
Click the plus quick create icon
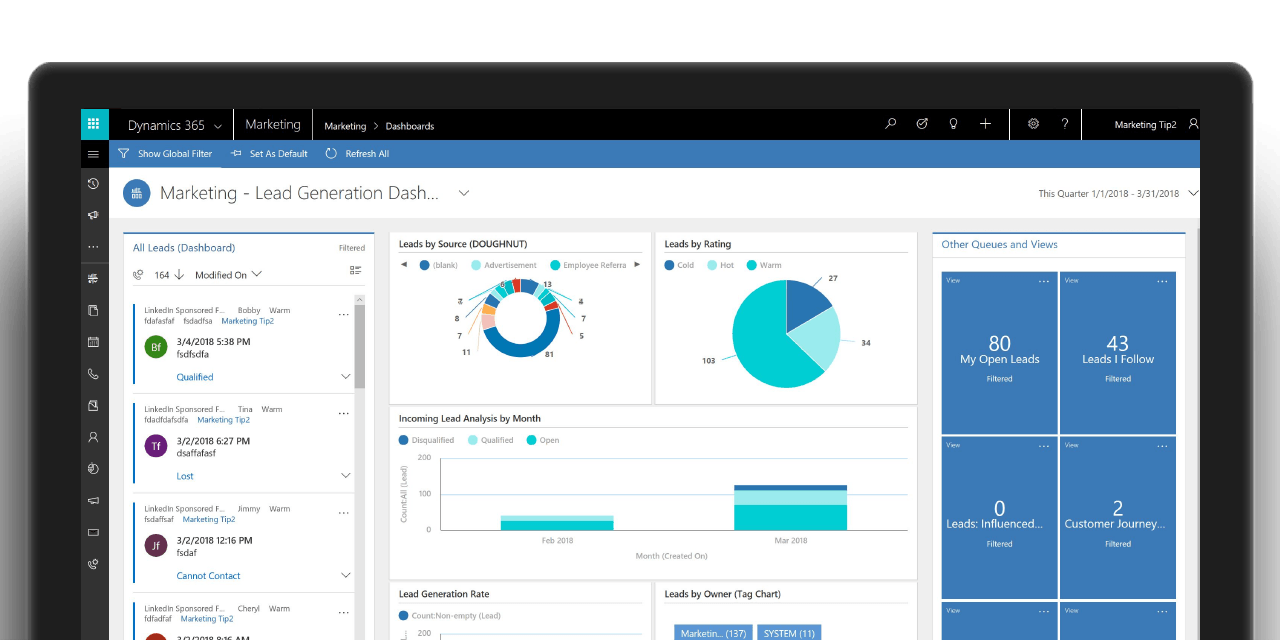click(985, 124)
